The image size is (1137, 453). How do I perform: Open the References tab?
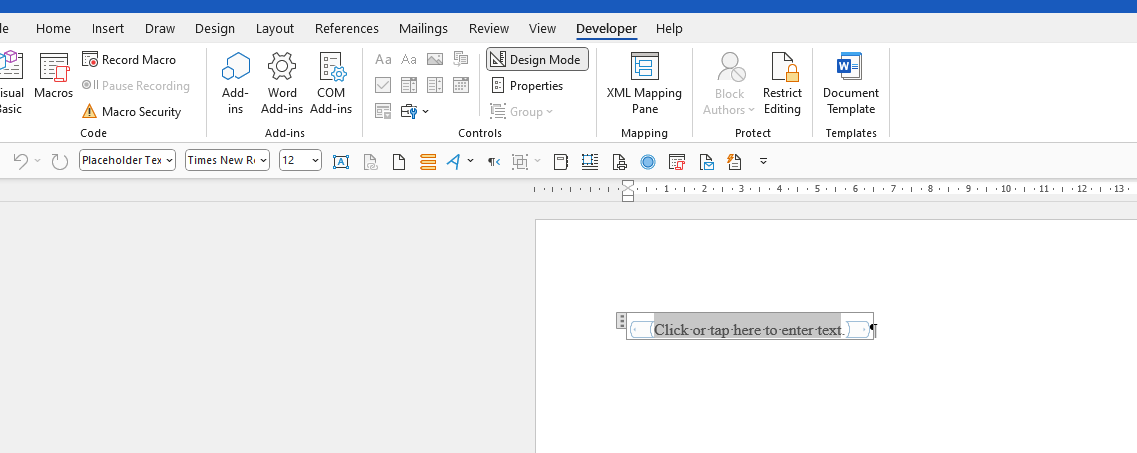[347, 28]
